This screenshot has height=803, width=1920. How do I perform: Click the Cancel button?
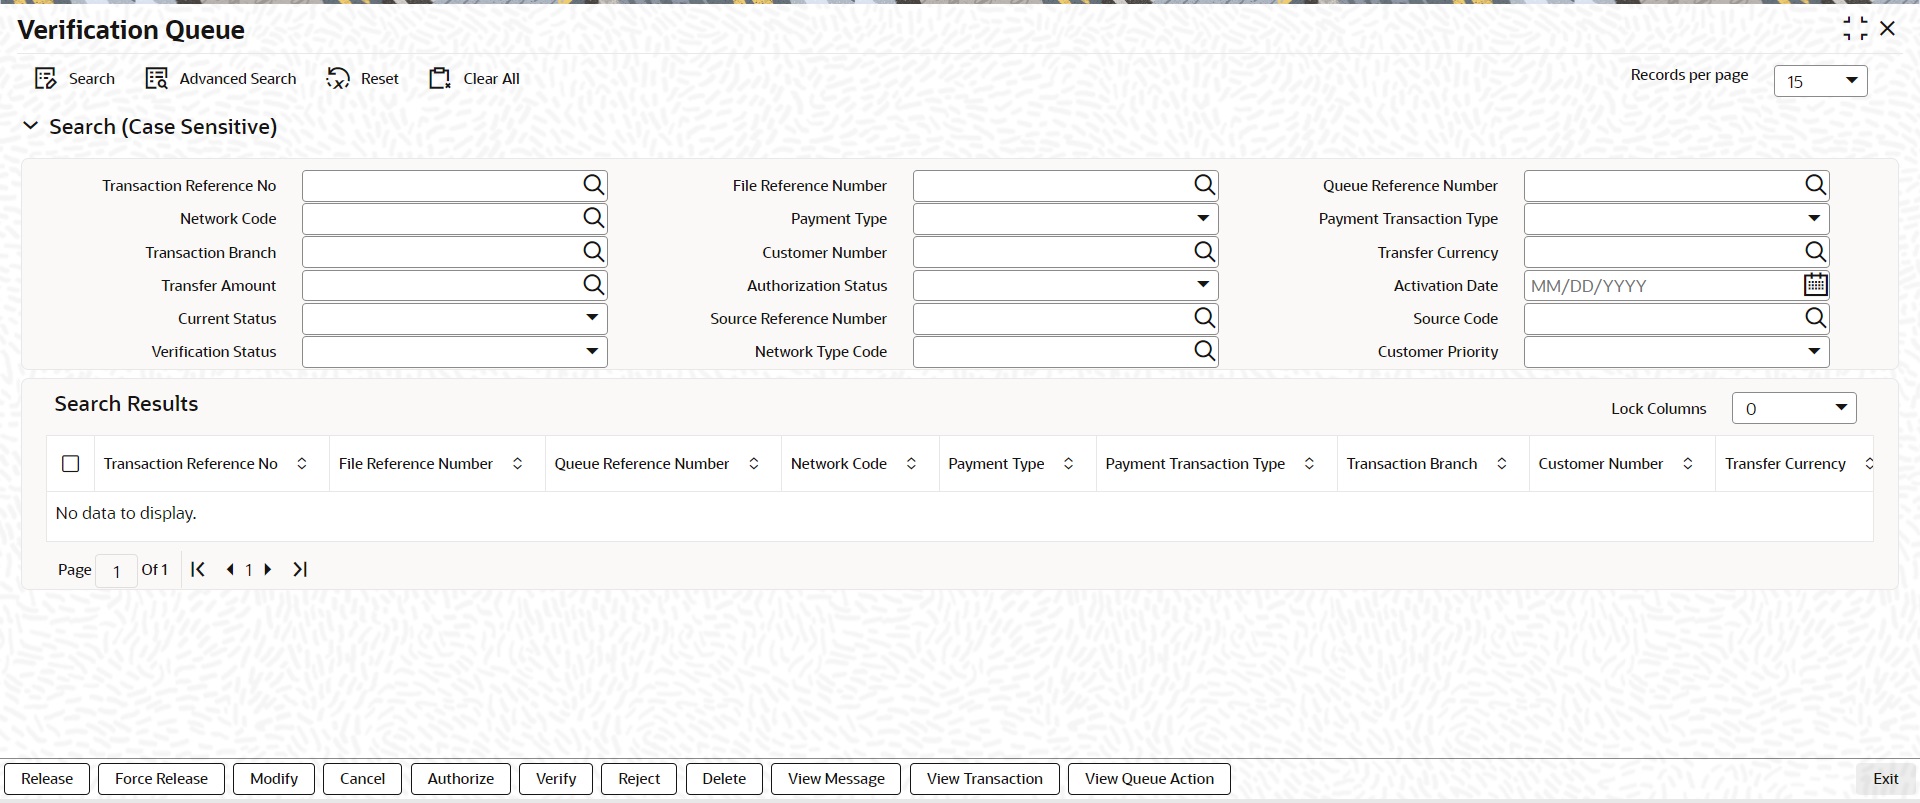point(362,779)
